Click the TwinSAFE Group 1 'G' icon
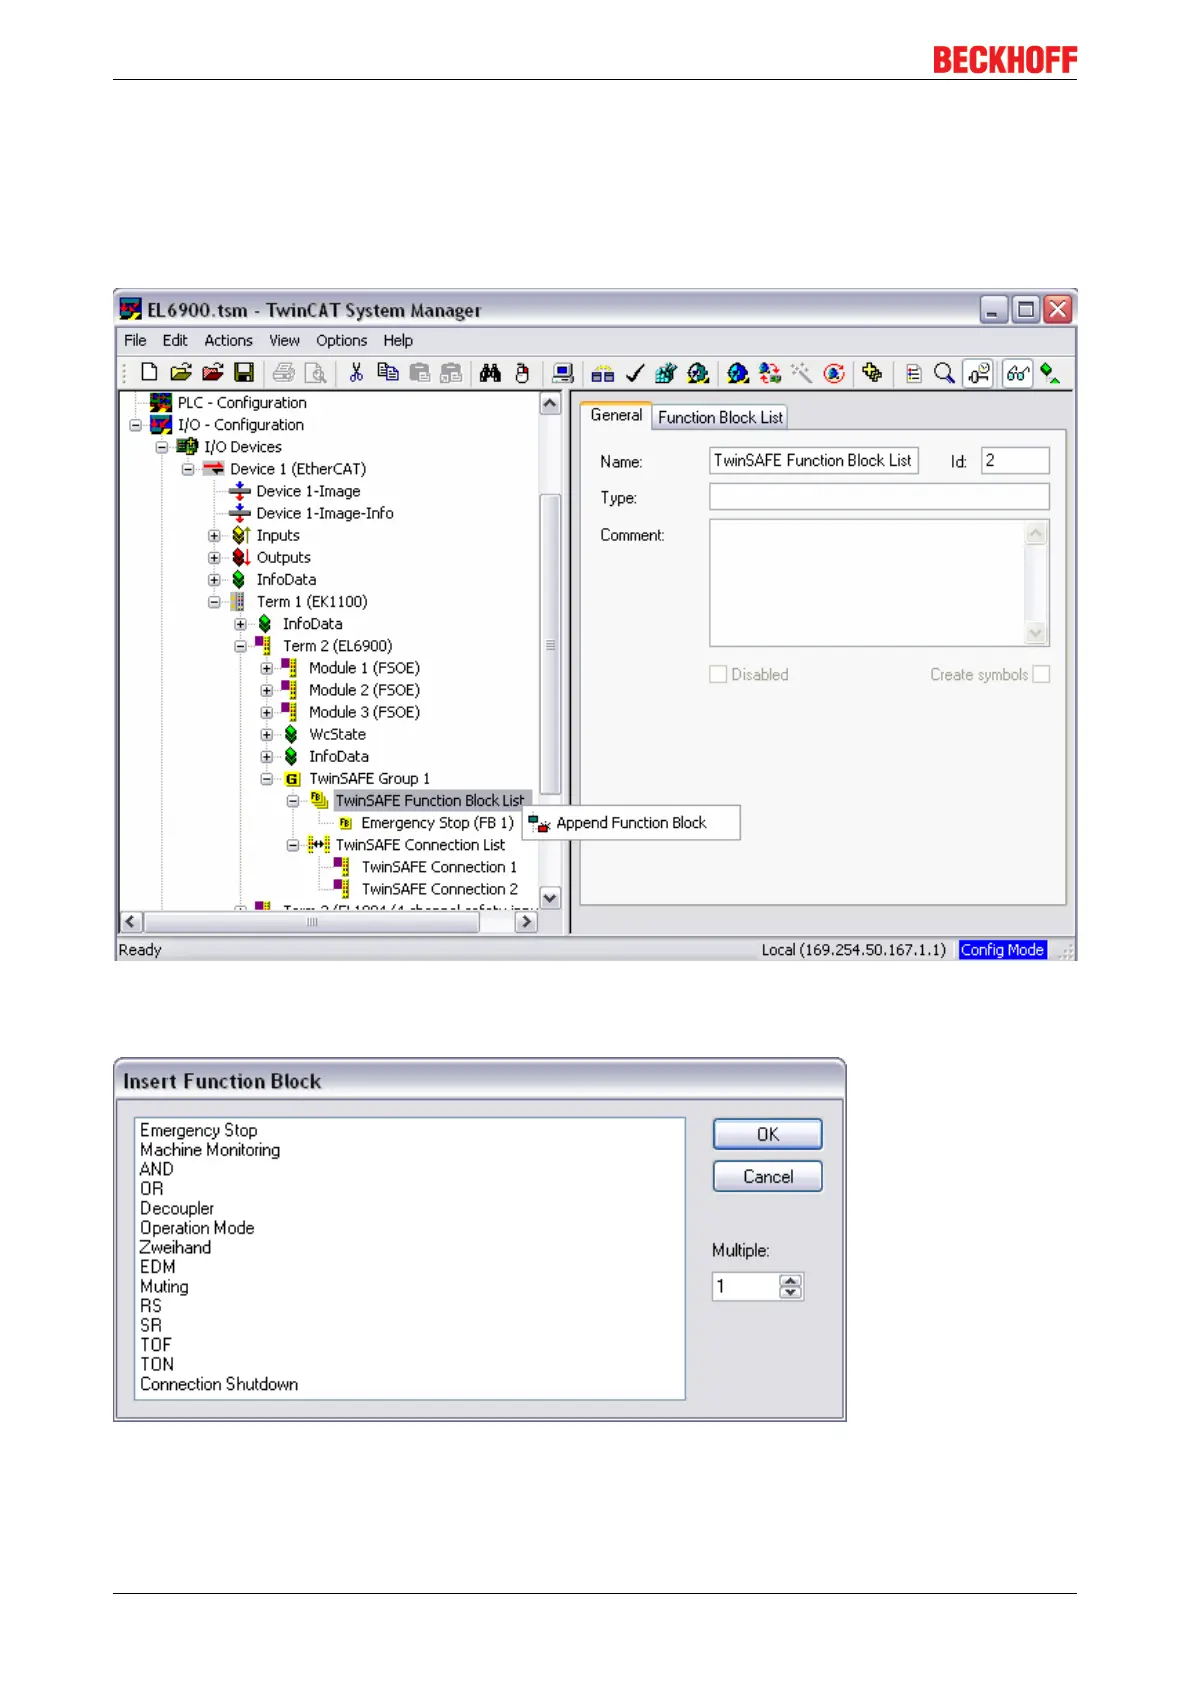 point(292,779)
